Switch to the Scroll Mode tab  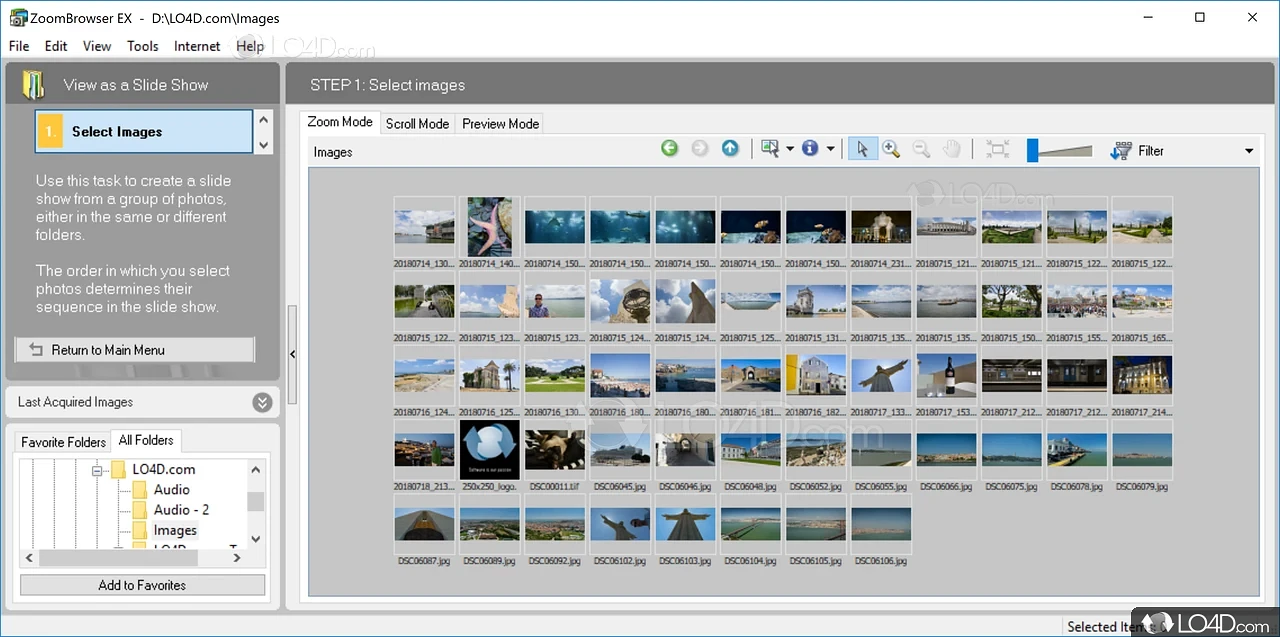coord(417,124)
